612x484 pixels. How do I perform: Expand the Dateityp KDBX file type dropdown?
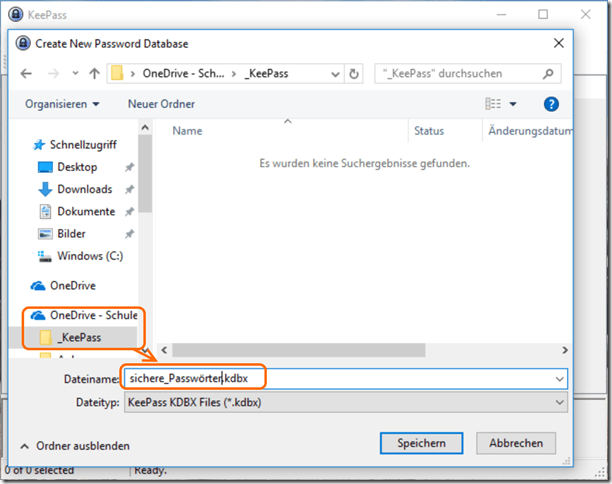pos(558,402)
